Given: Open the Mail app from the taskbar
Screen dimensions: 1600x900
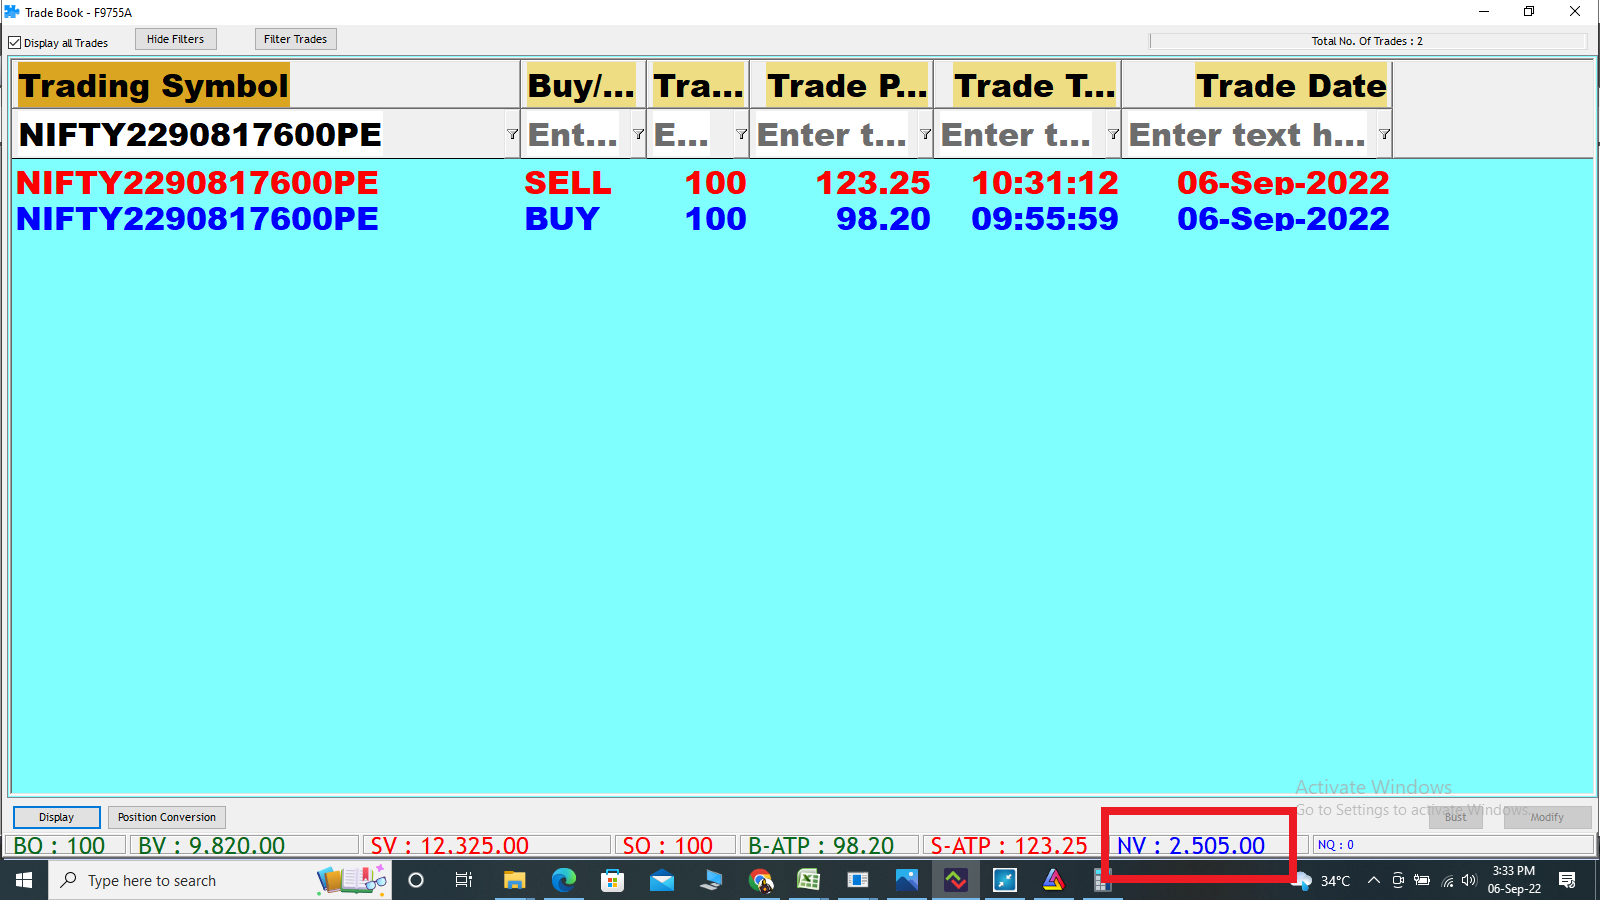Looking at the screenshot, I should [x=661, y=880].
